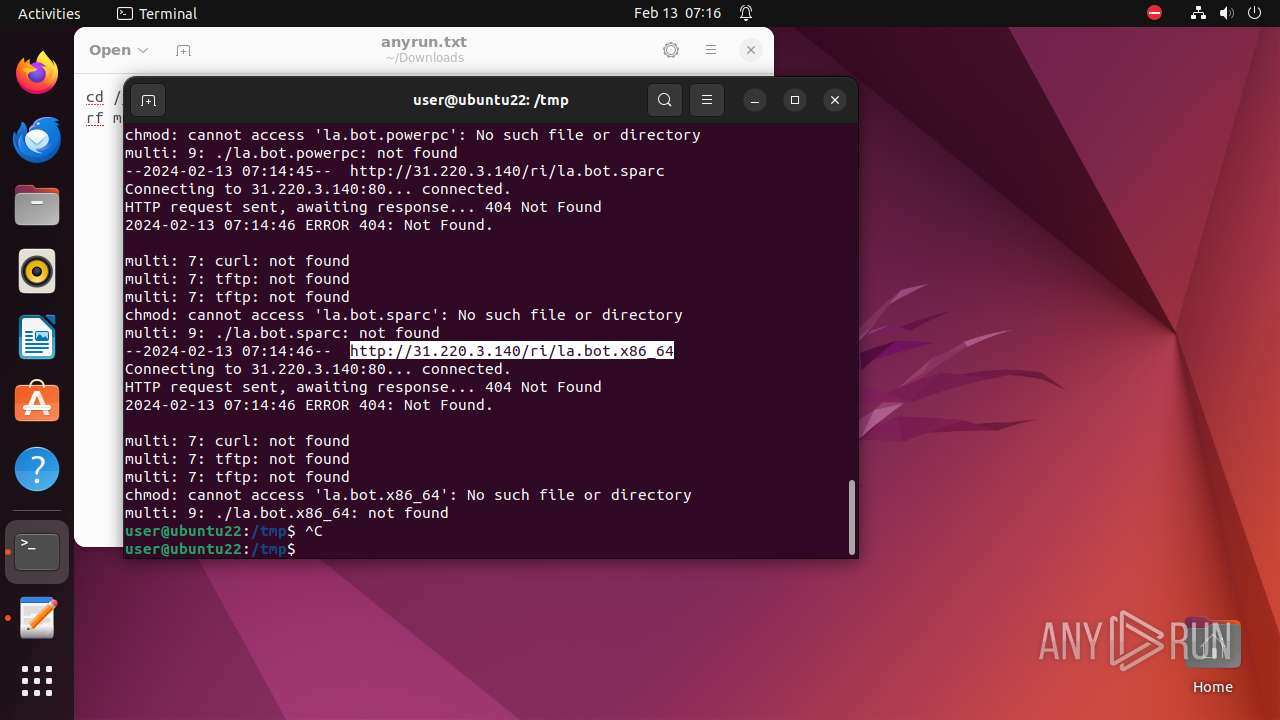The height and width of the screenshot is (720, 1280).
Task: Open the Help icon in the dock
Action: [x=37, y=469]
